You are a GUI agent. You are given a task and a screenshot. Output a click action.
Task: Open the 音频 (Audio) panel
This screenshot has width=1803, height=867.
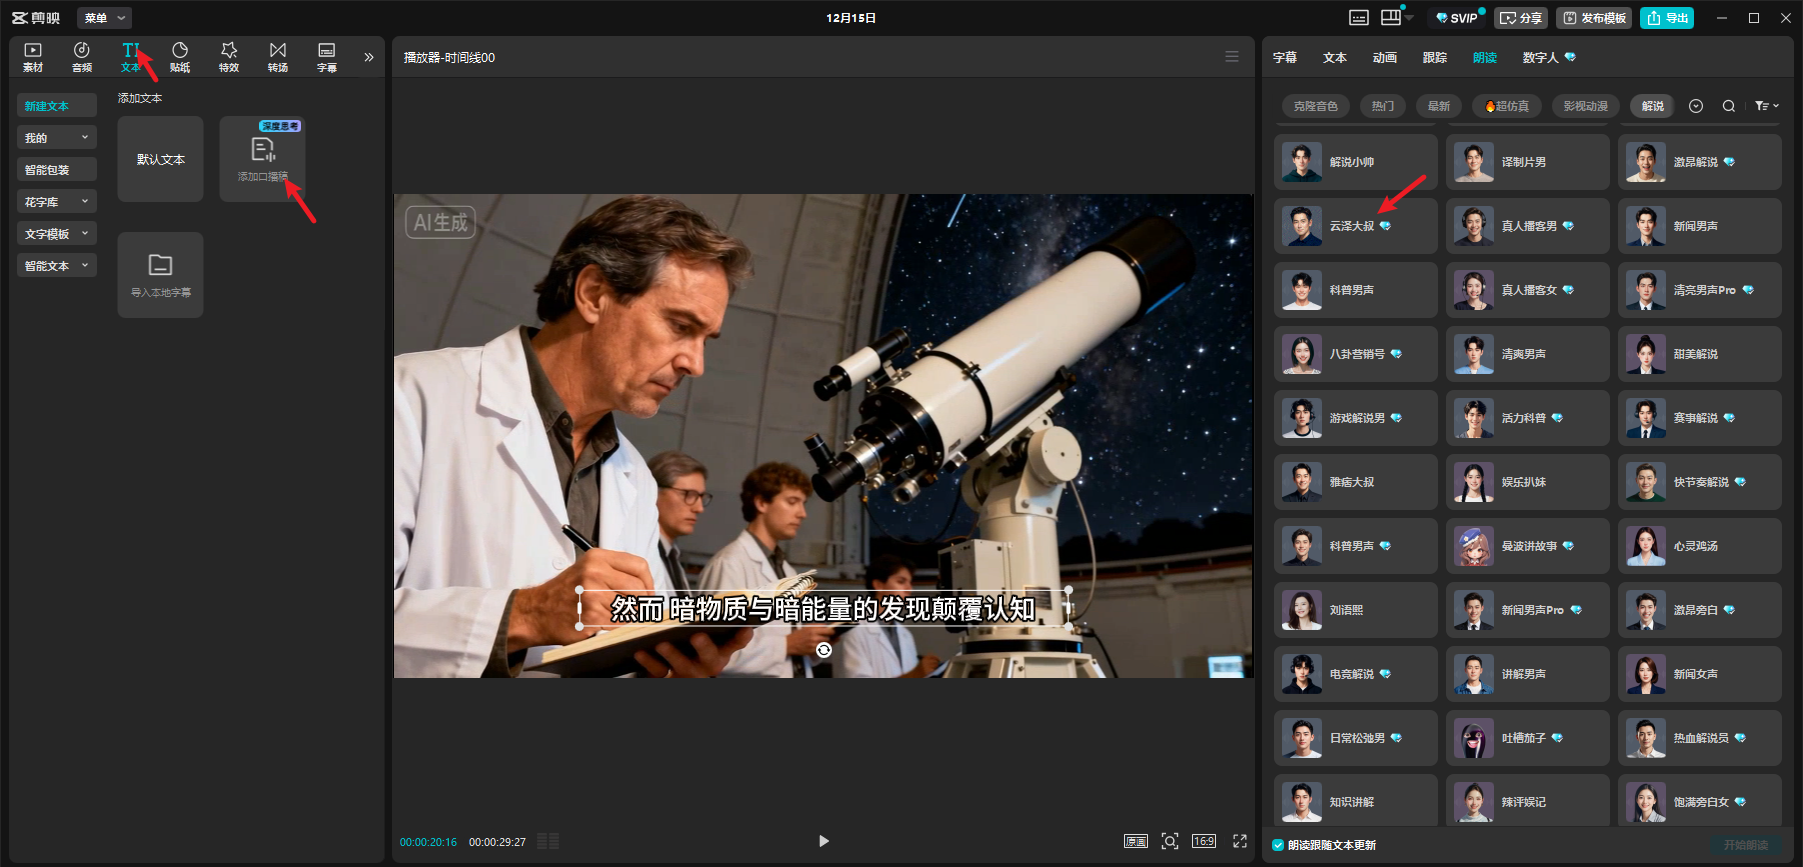tap(82, 57)
